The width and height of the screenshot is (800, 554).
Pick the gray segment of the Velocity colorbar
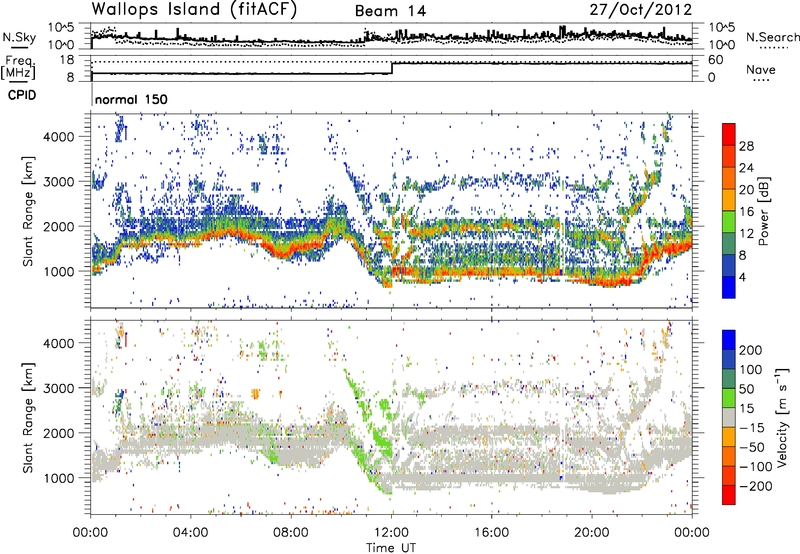[x=729, y=417]
